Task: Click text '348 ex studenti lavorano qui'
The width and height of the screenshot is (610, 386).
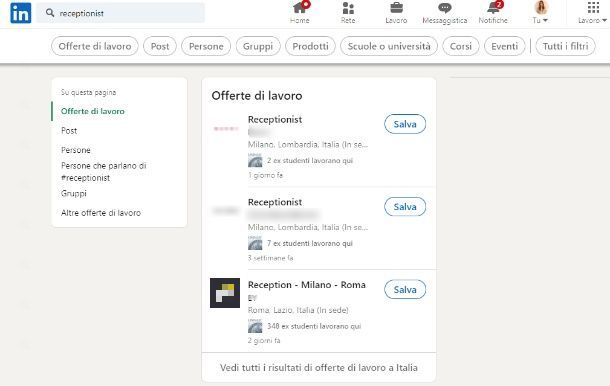Action: (x=314, y=326)
